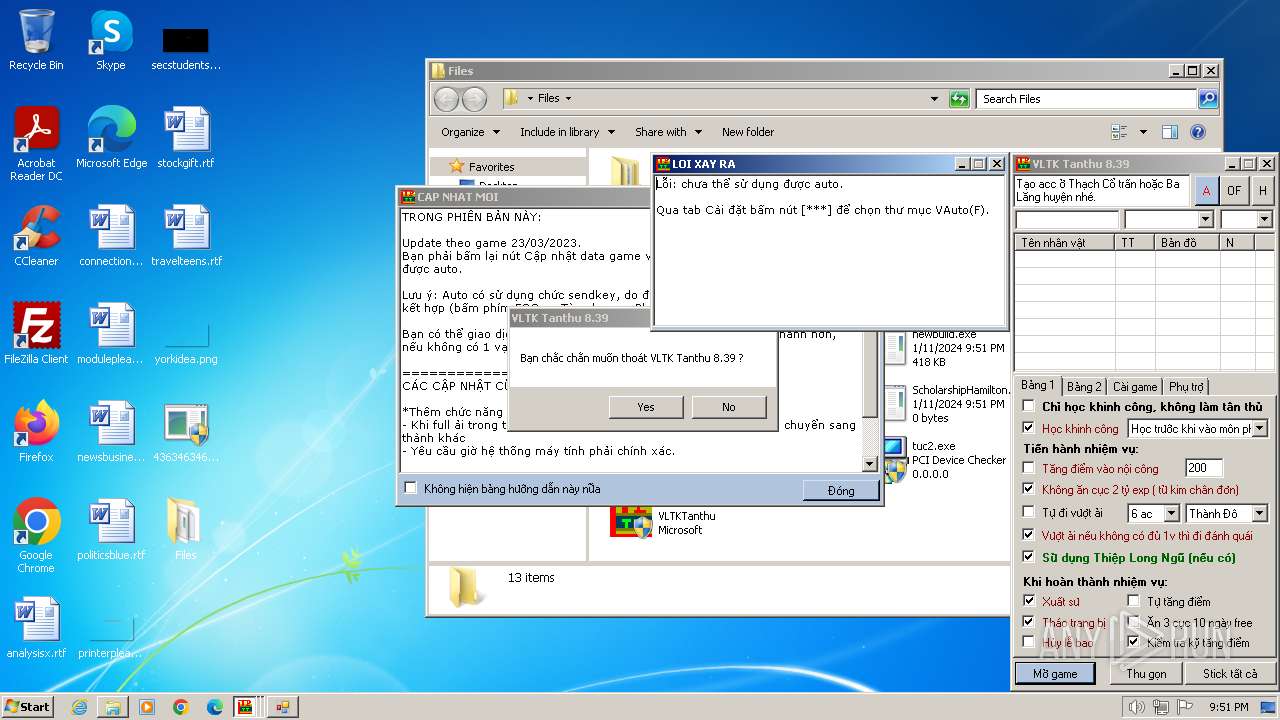Open the Skype desktop shortcut
The image size is (1280, 720).
click(x=110, y=40)
